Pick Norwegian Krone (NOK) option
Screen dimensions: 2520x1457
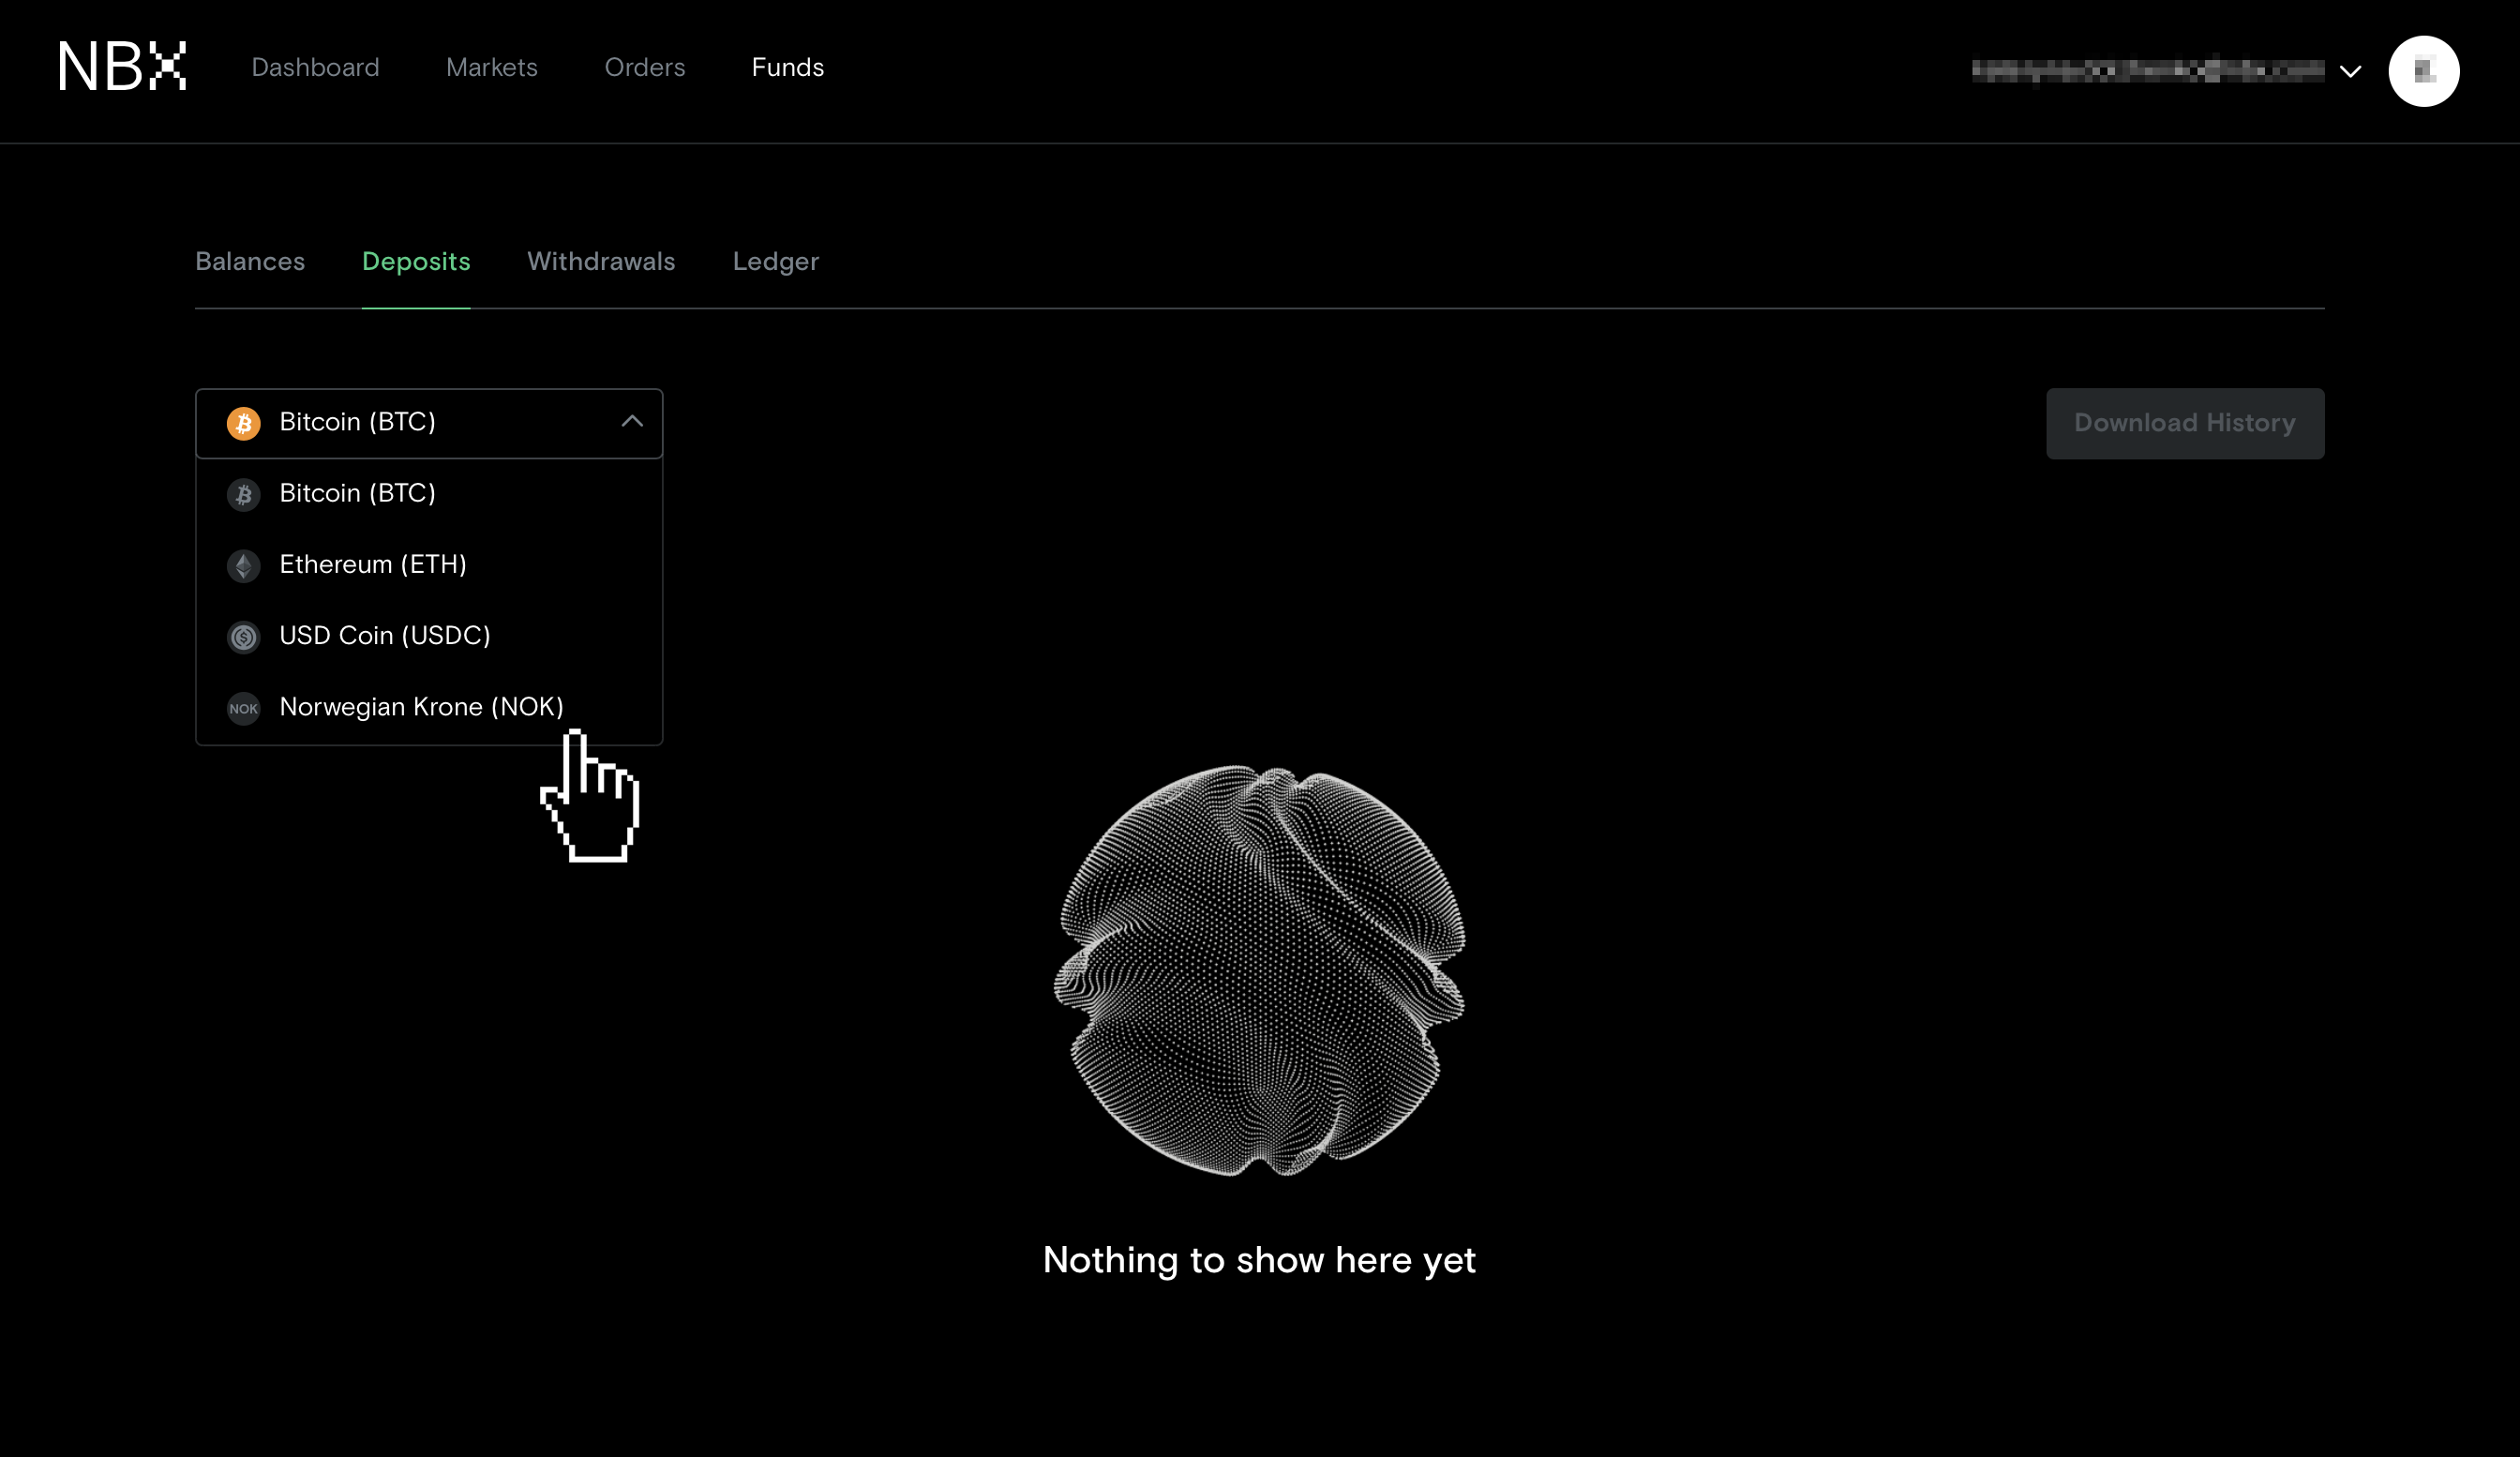coord(421,707)
